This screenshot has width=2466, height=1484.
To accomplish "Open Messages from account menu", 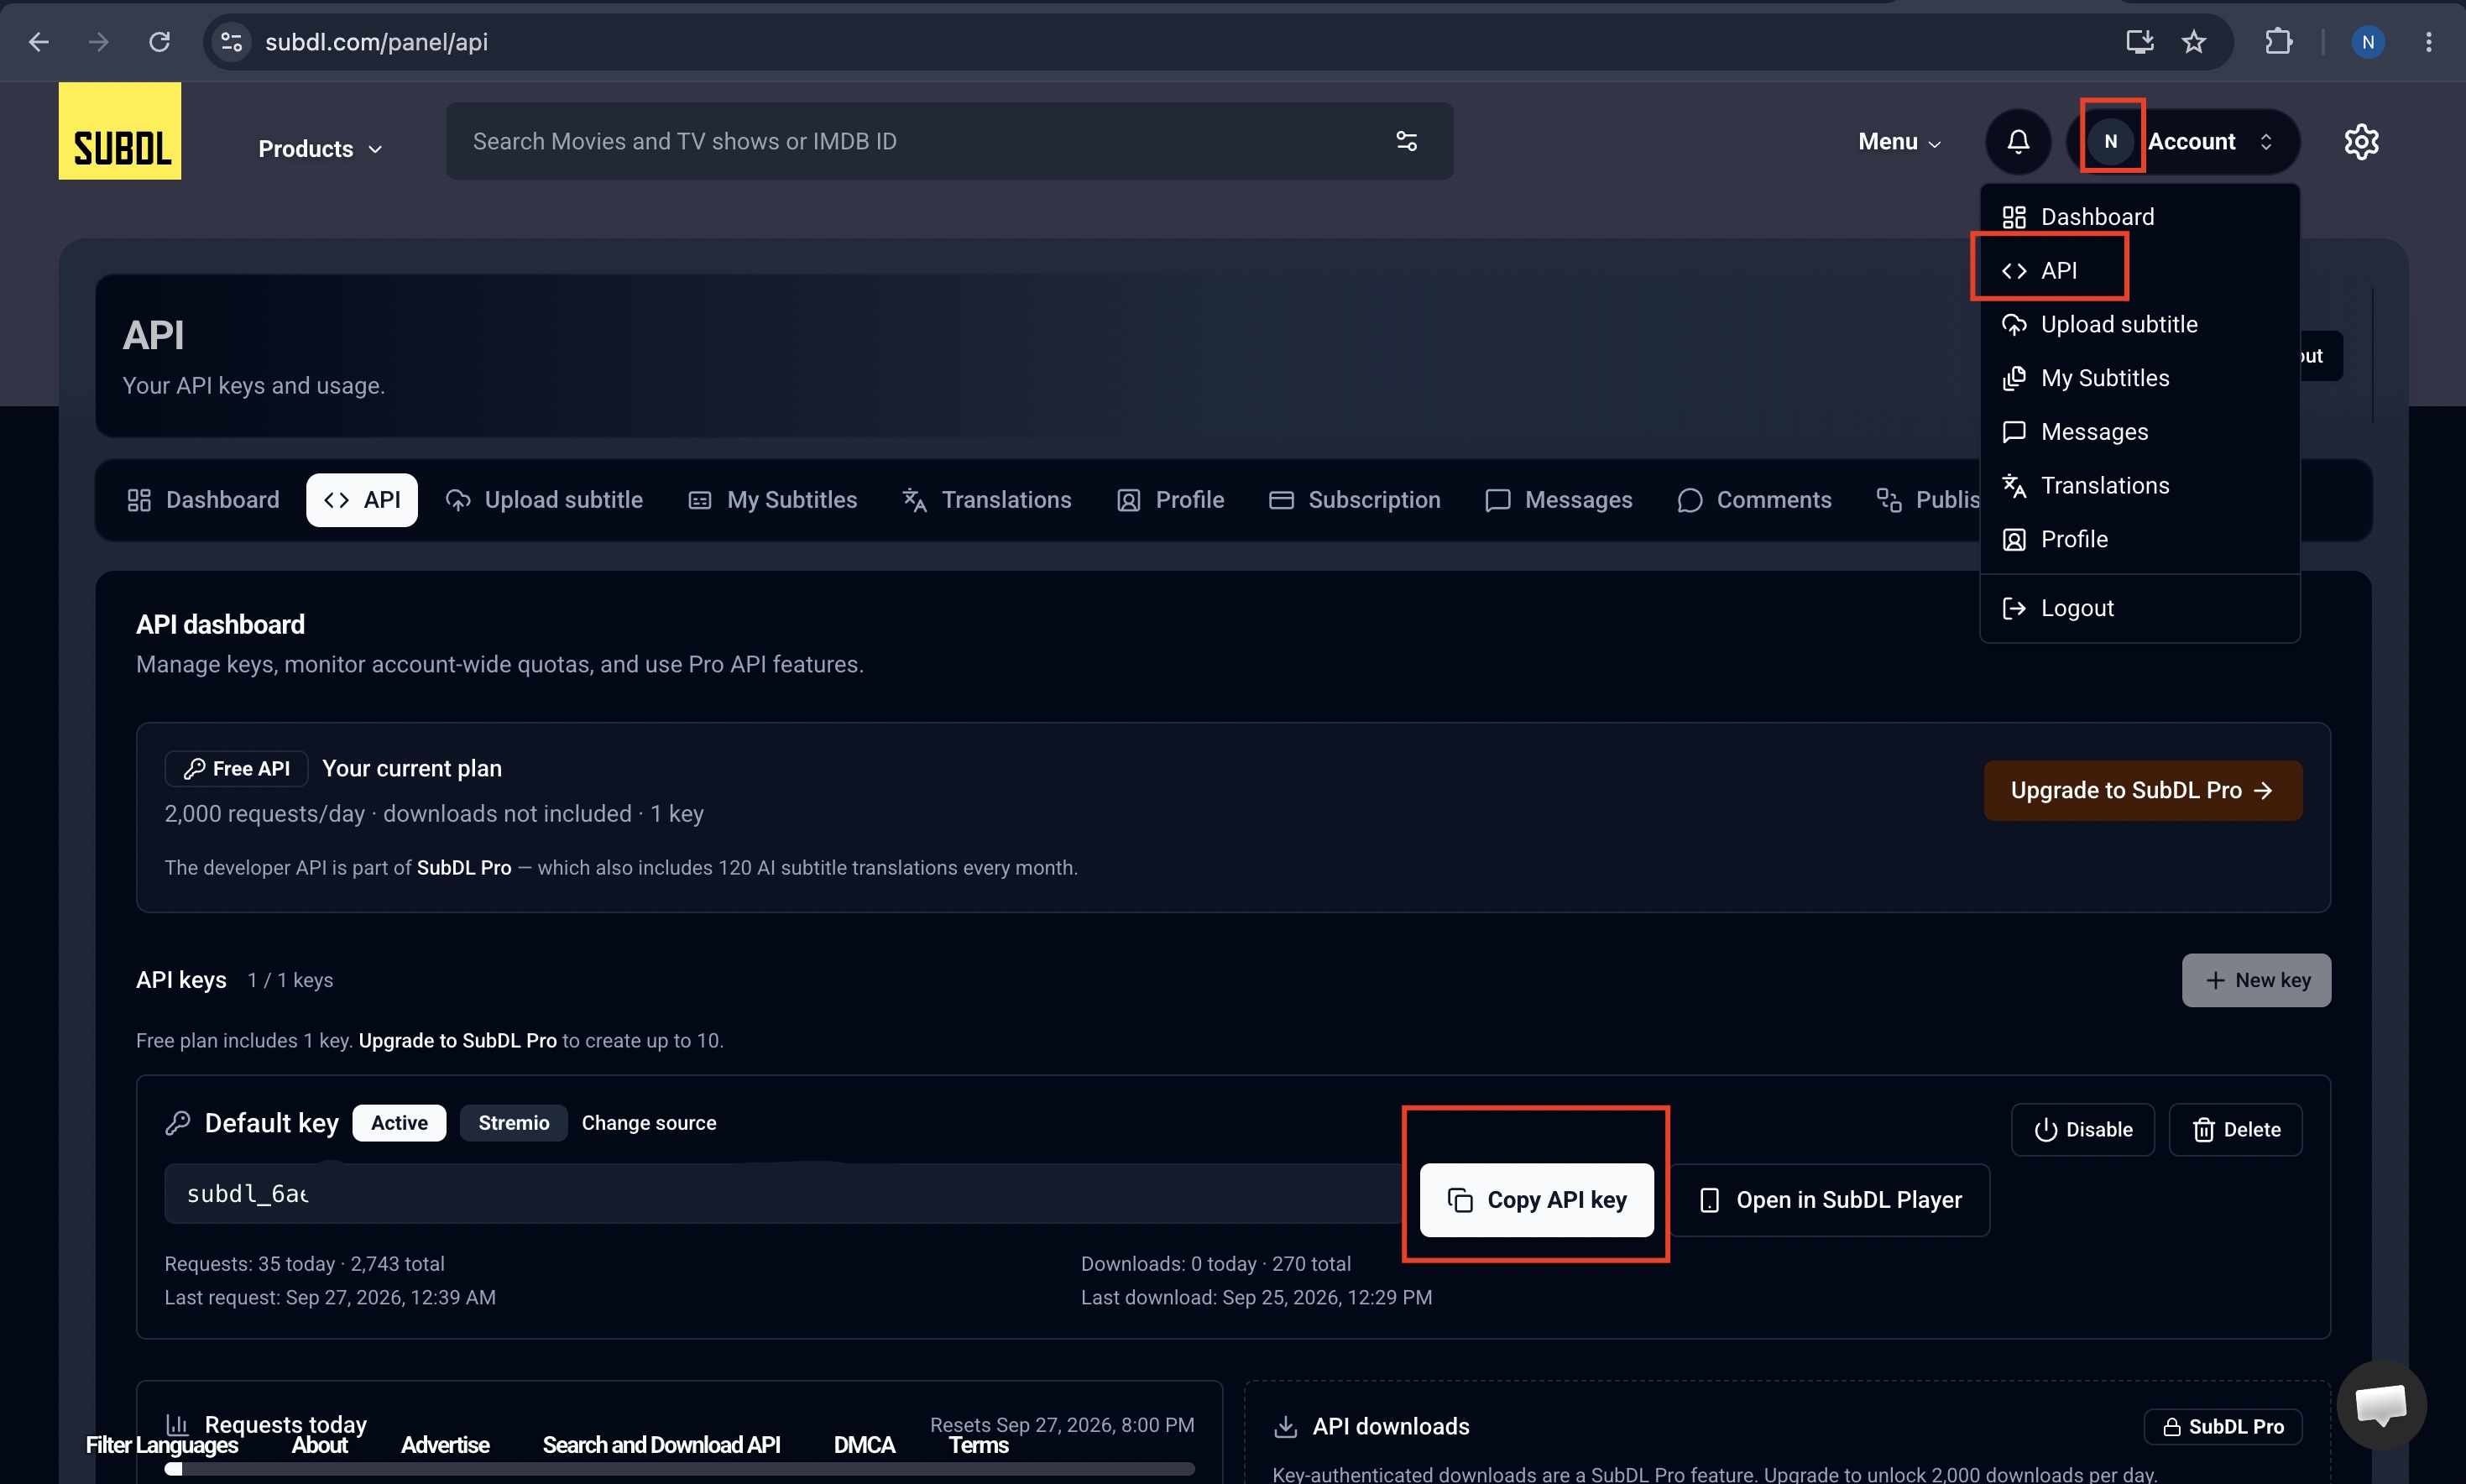I will pos(2139,432).
